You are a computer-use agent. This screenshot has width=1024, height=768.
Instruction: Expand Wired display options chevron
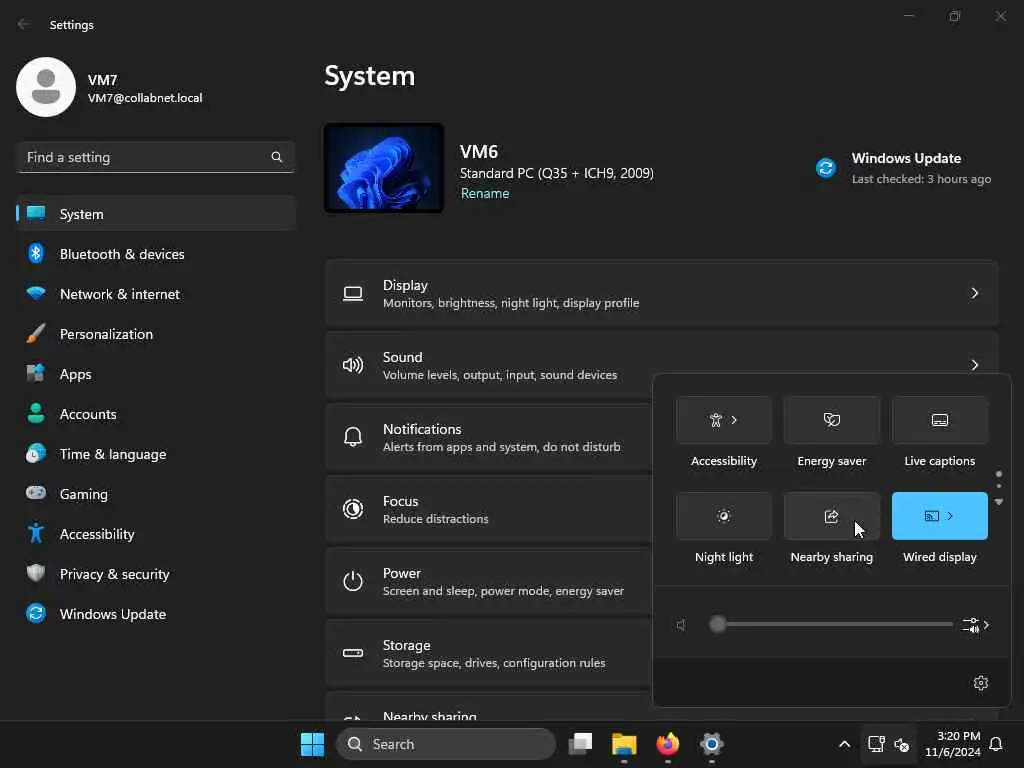click(x=950, y=516)
